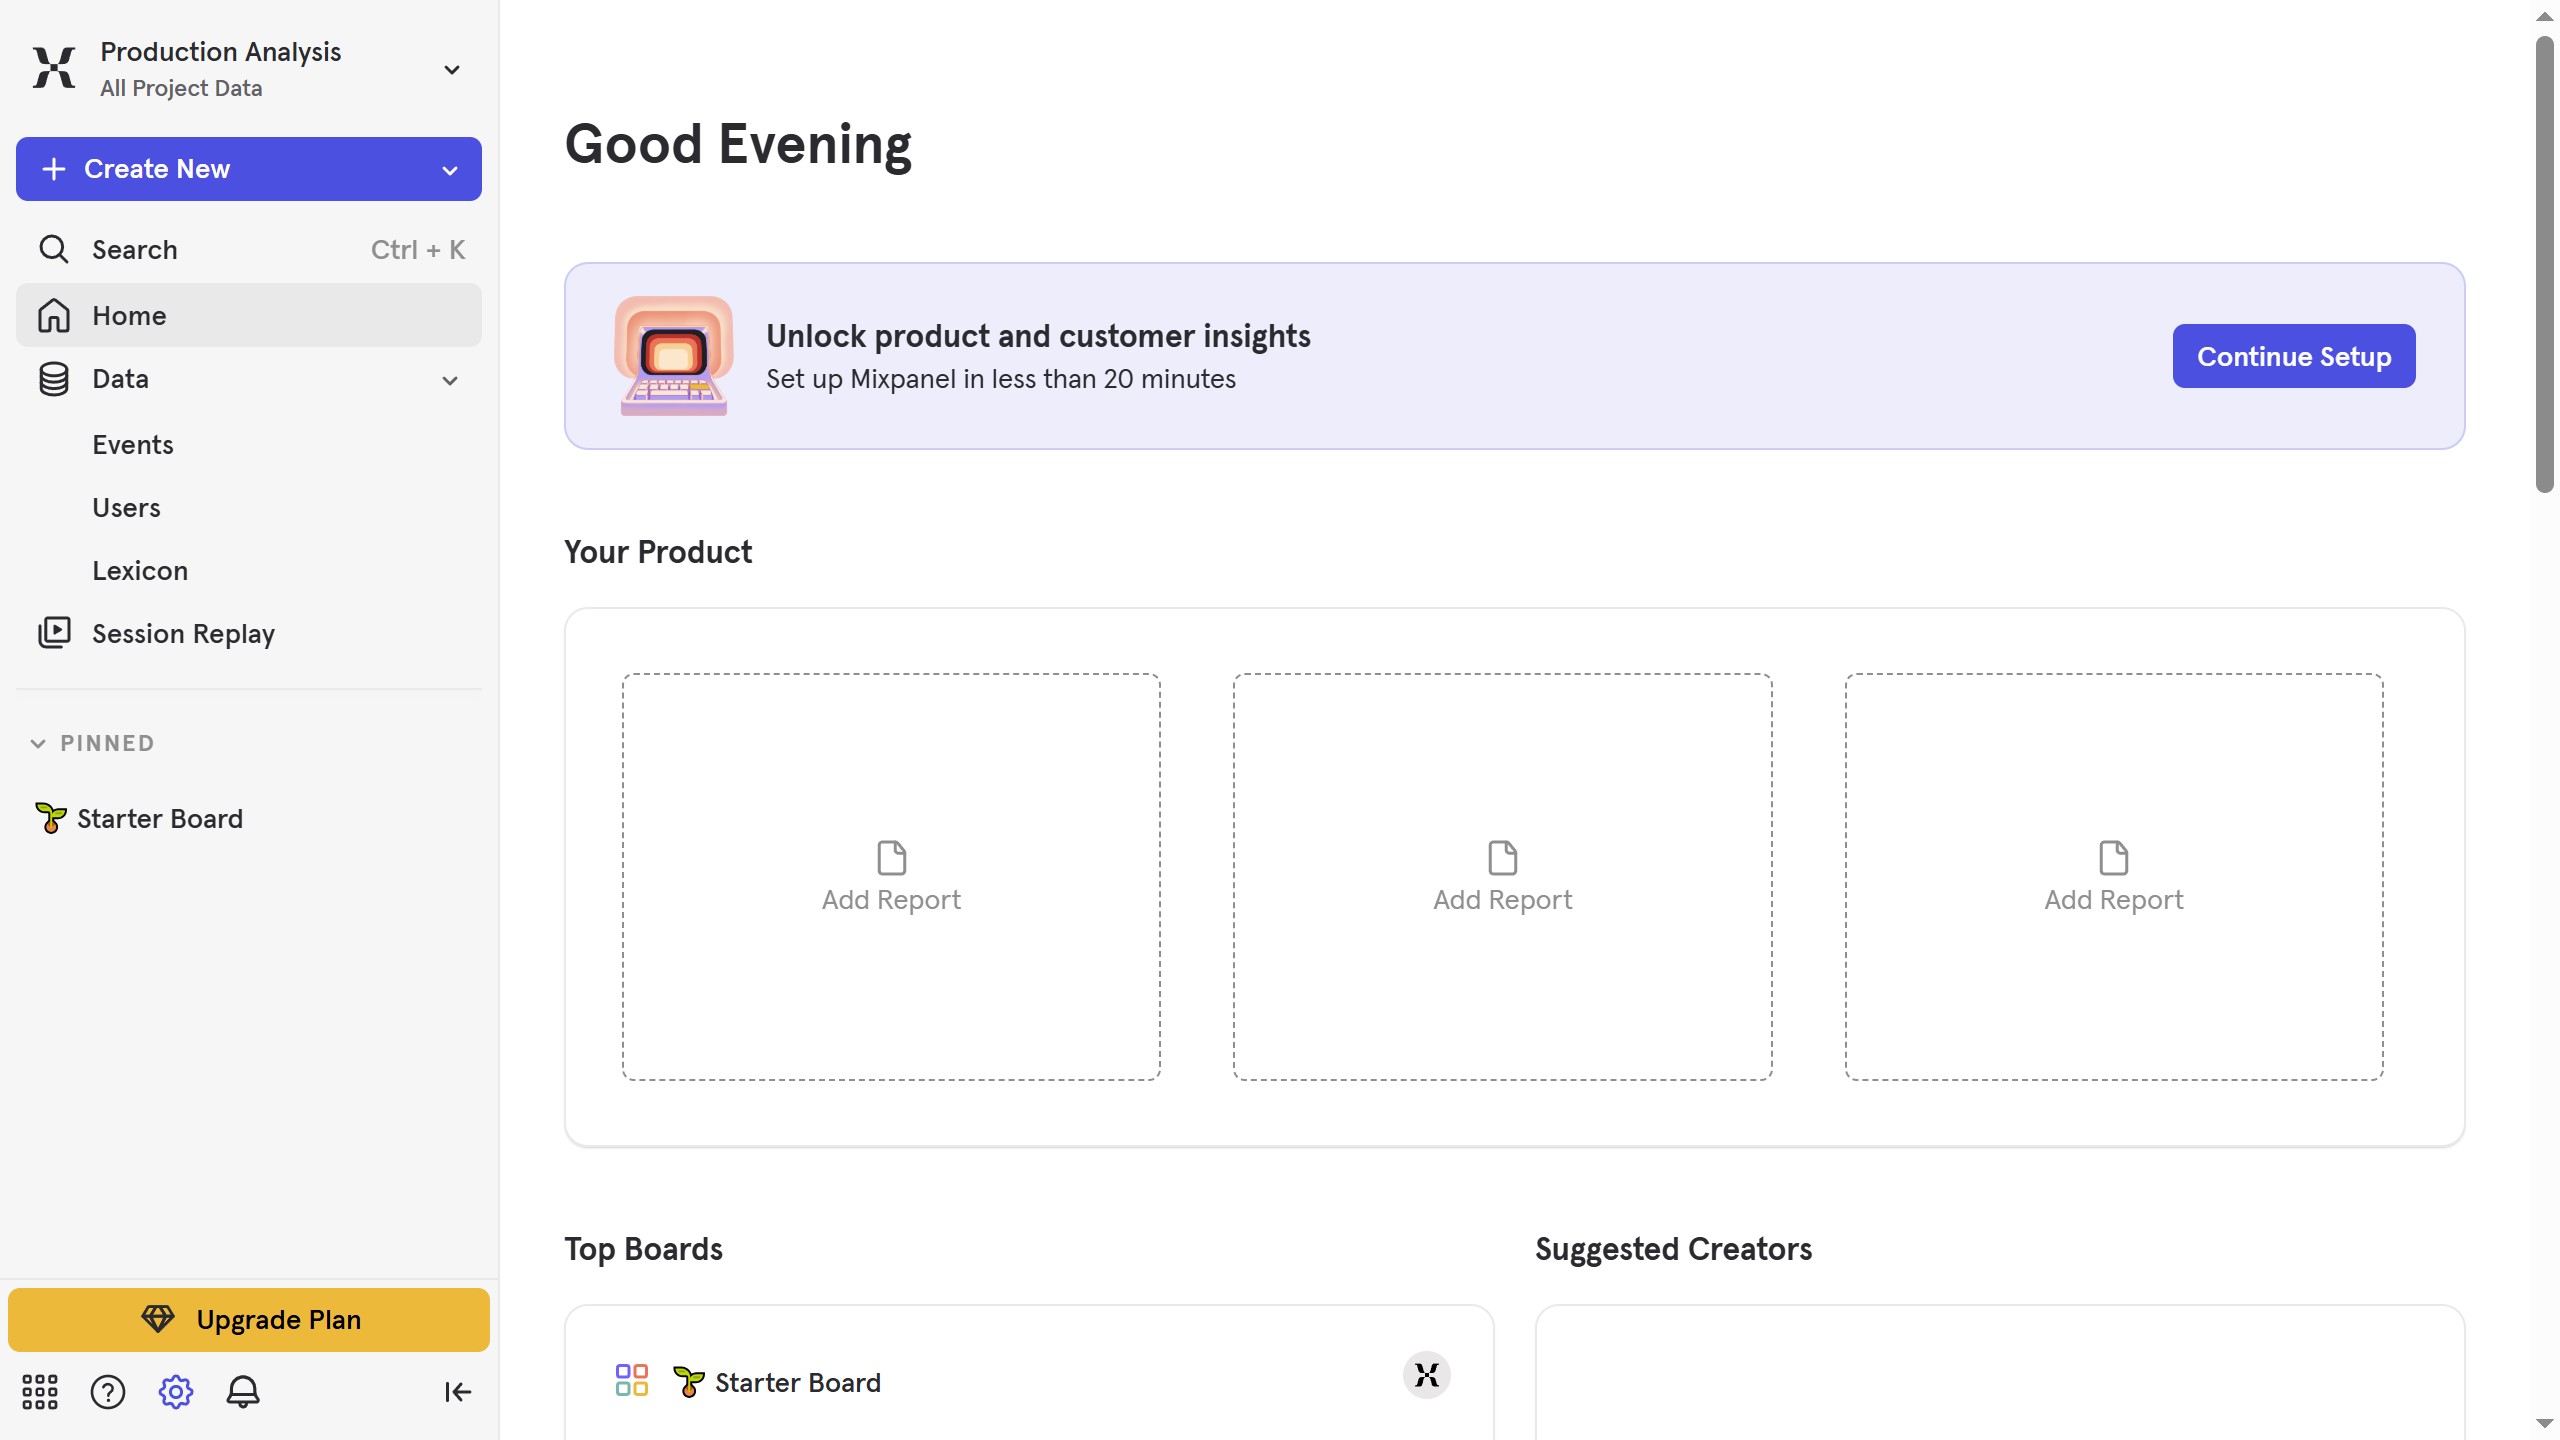Screen dimensions: 2560x1440
Task: Click the sprout icon in Top Boards card
Action: tap(689, 1382)
